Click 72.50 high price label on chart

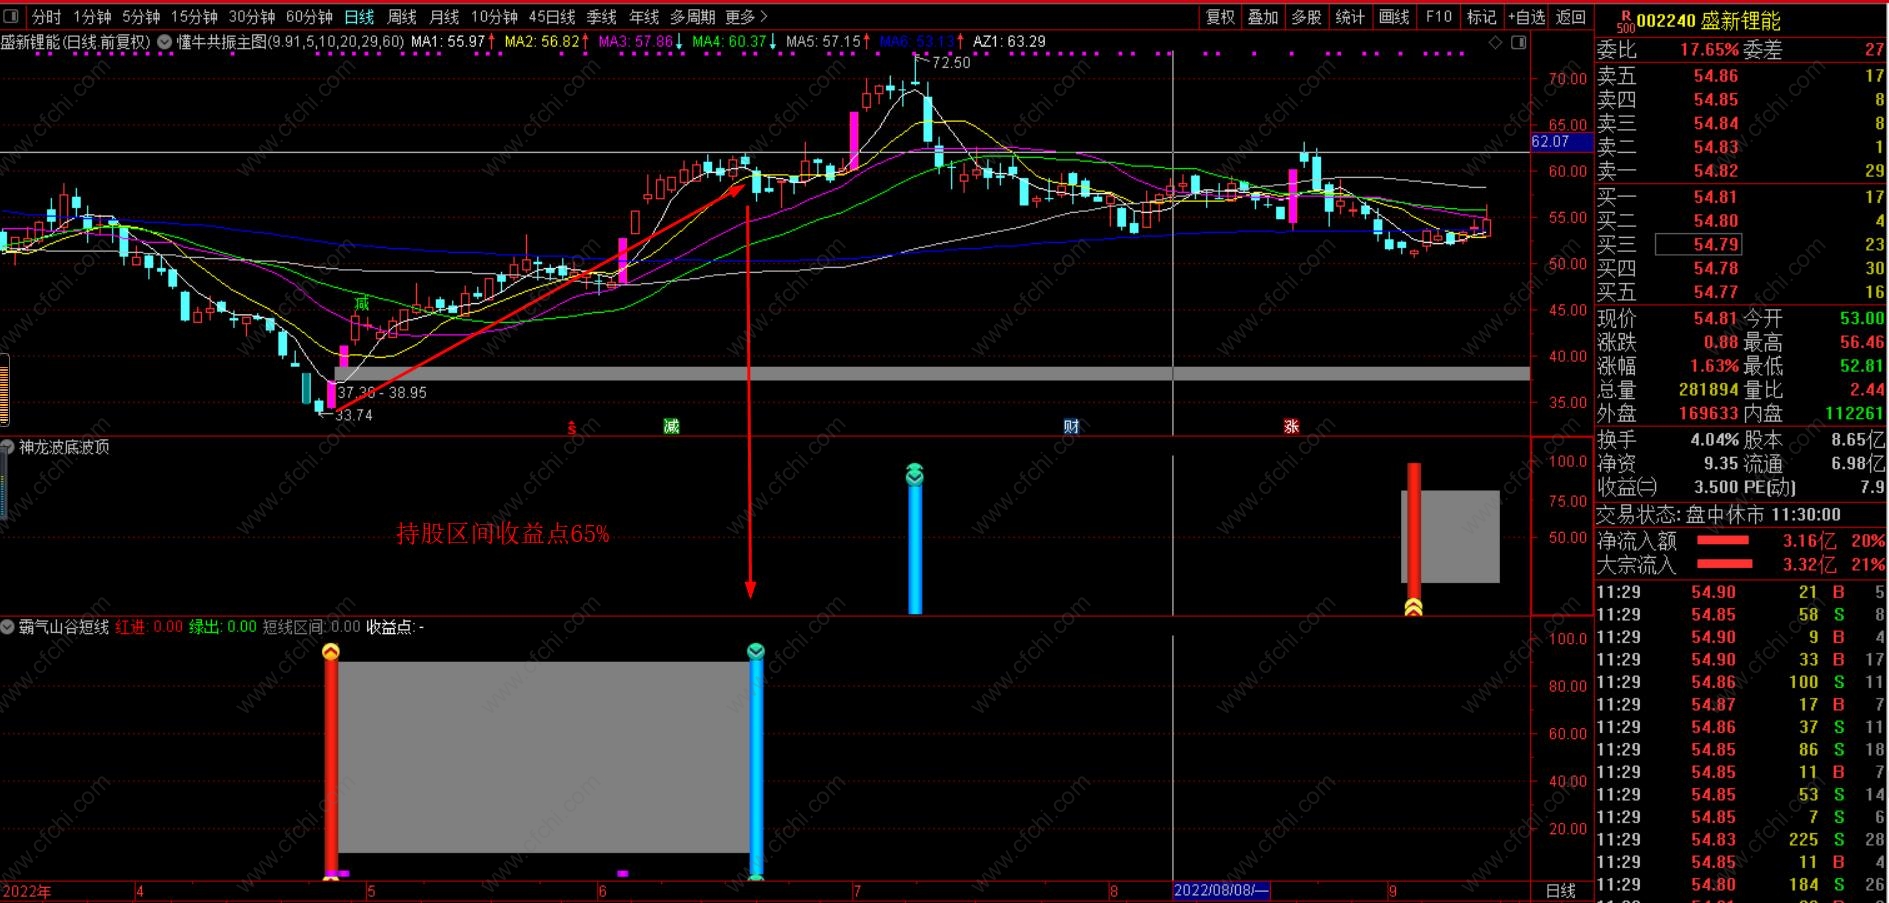coord(951,63)
